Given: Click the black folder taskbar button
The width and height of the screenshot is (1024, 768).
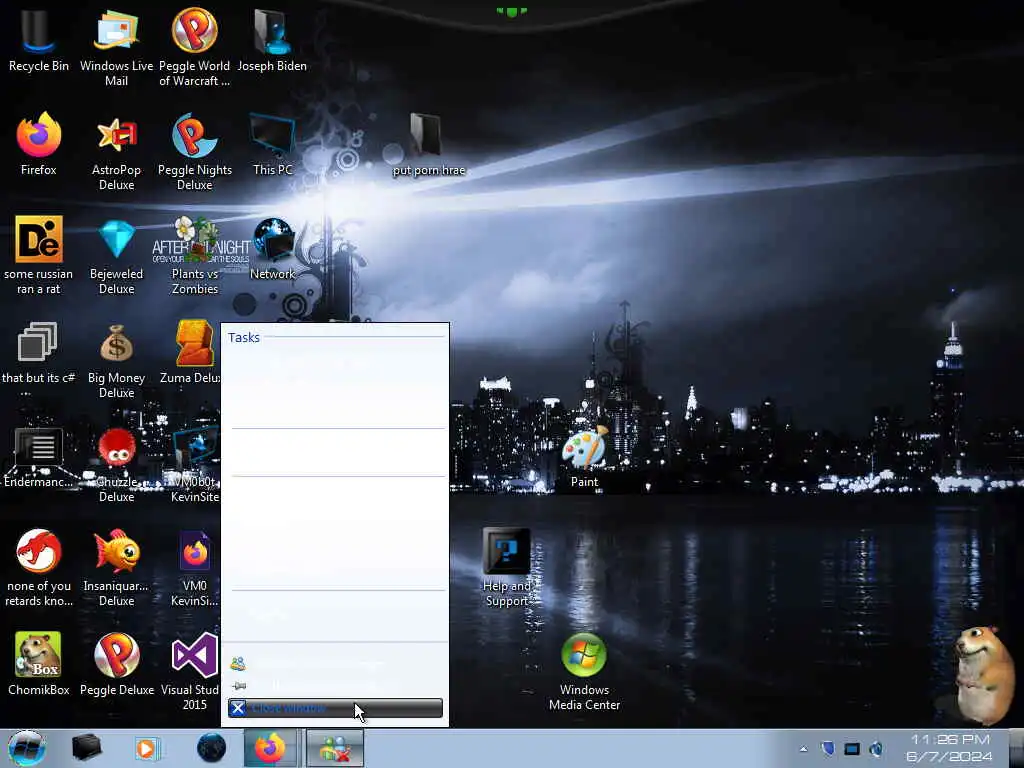Looking at the screenshot, I should [x=86, y=748].
